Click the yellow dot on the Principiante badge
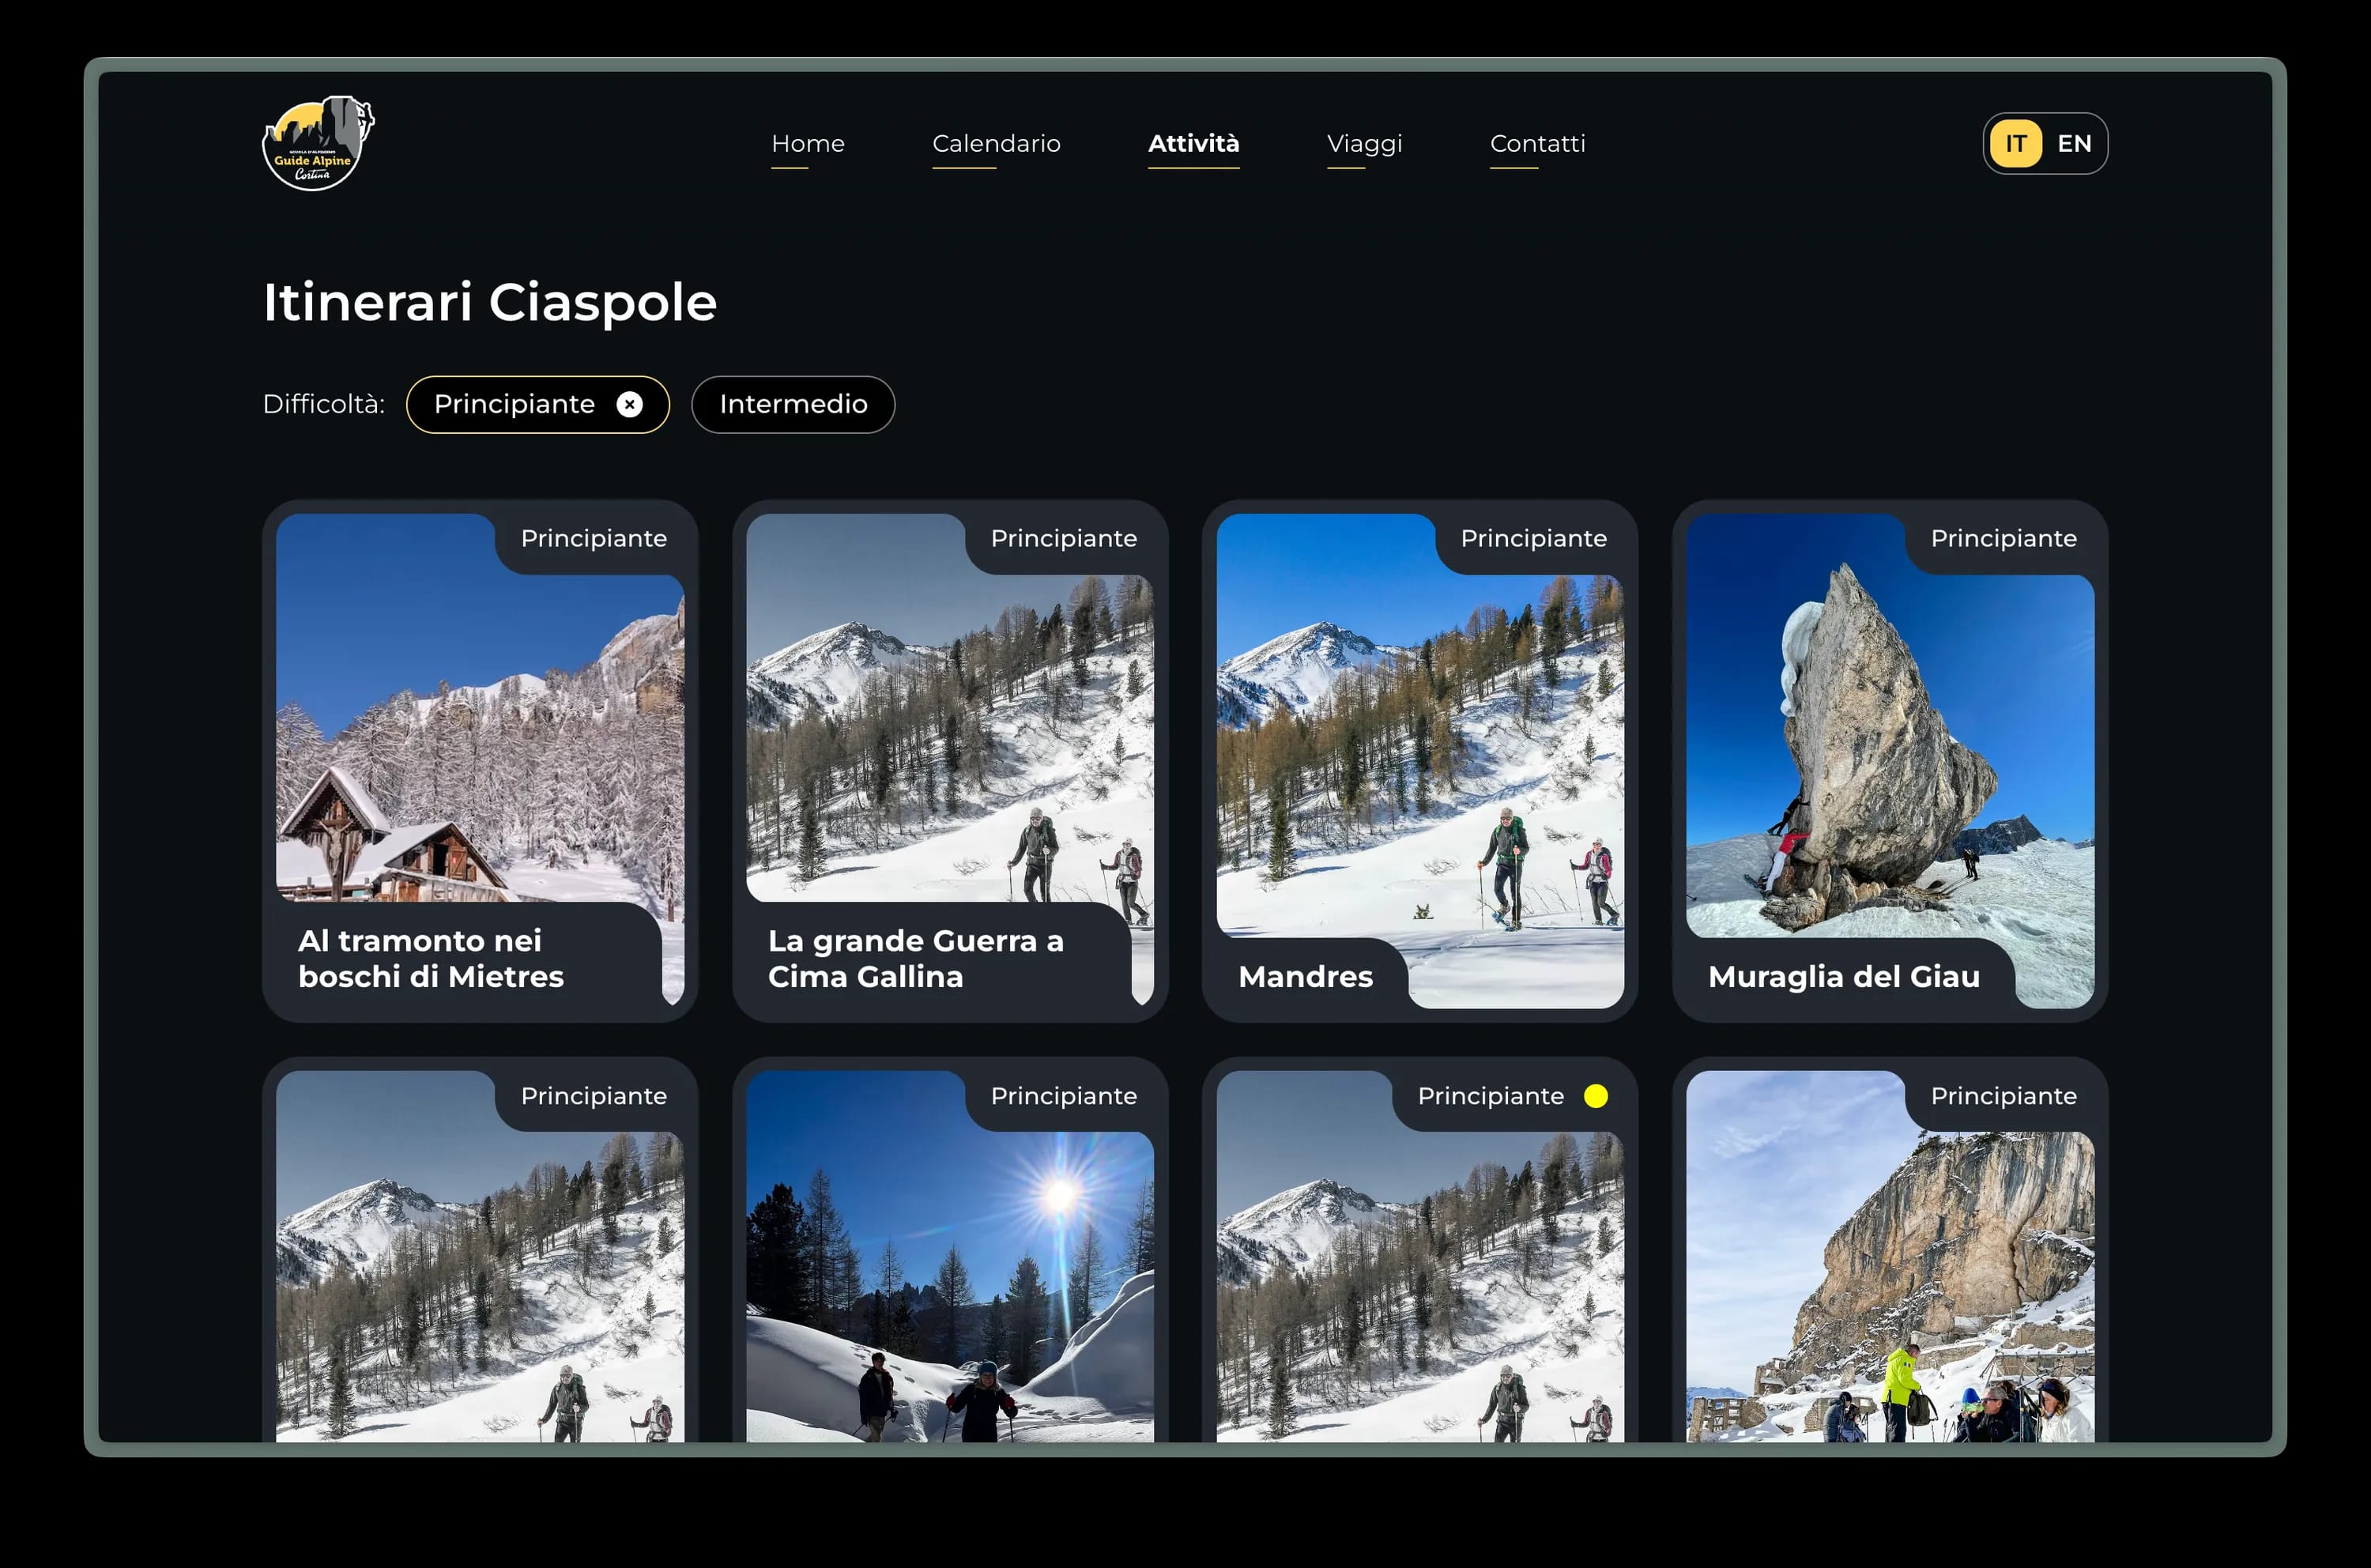Screen dimensions: 2371x1568 tap(1596, 1095)
